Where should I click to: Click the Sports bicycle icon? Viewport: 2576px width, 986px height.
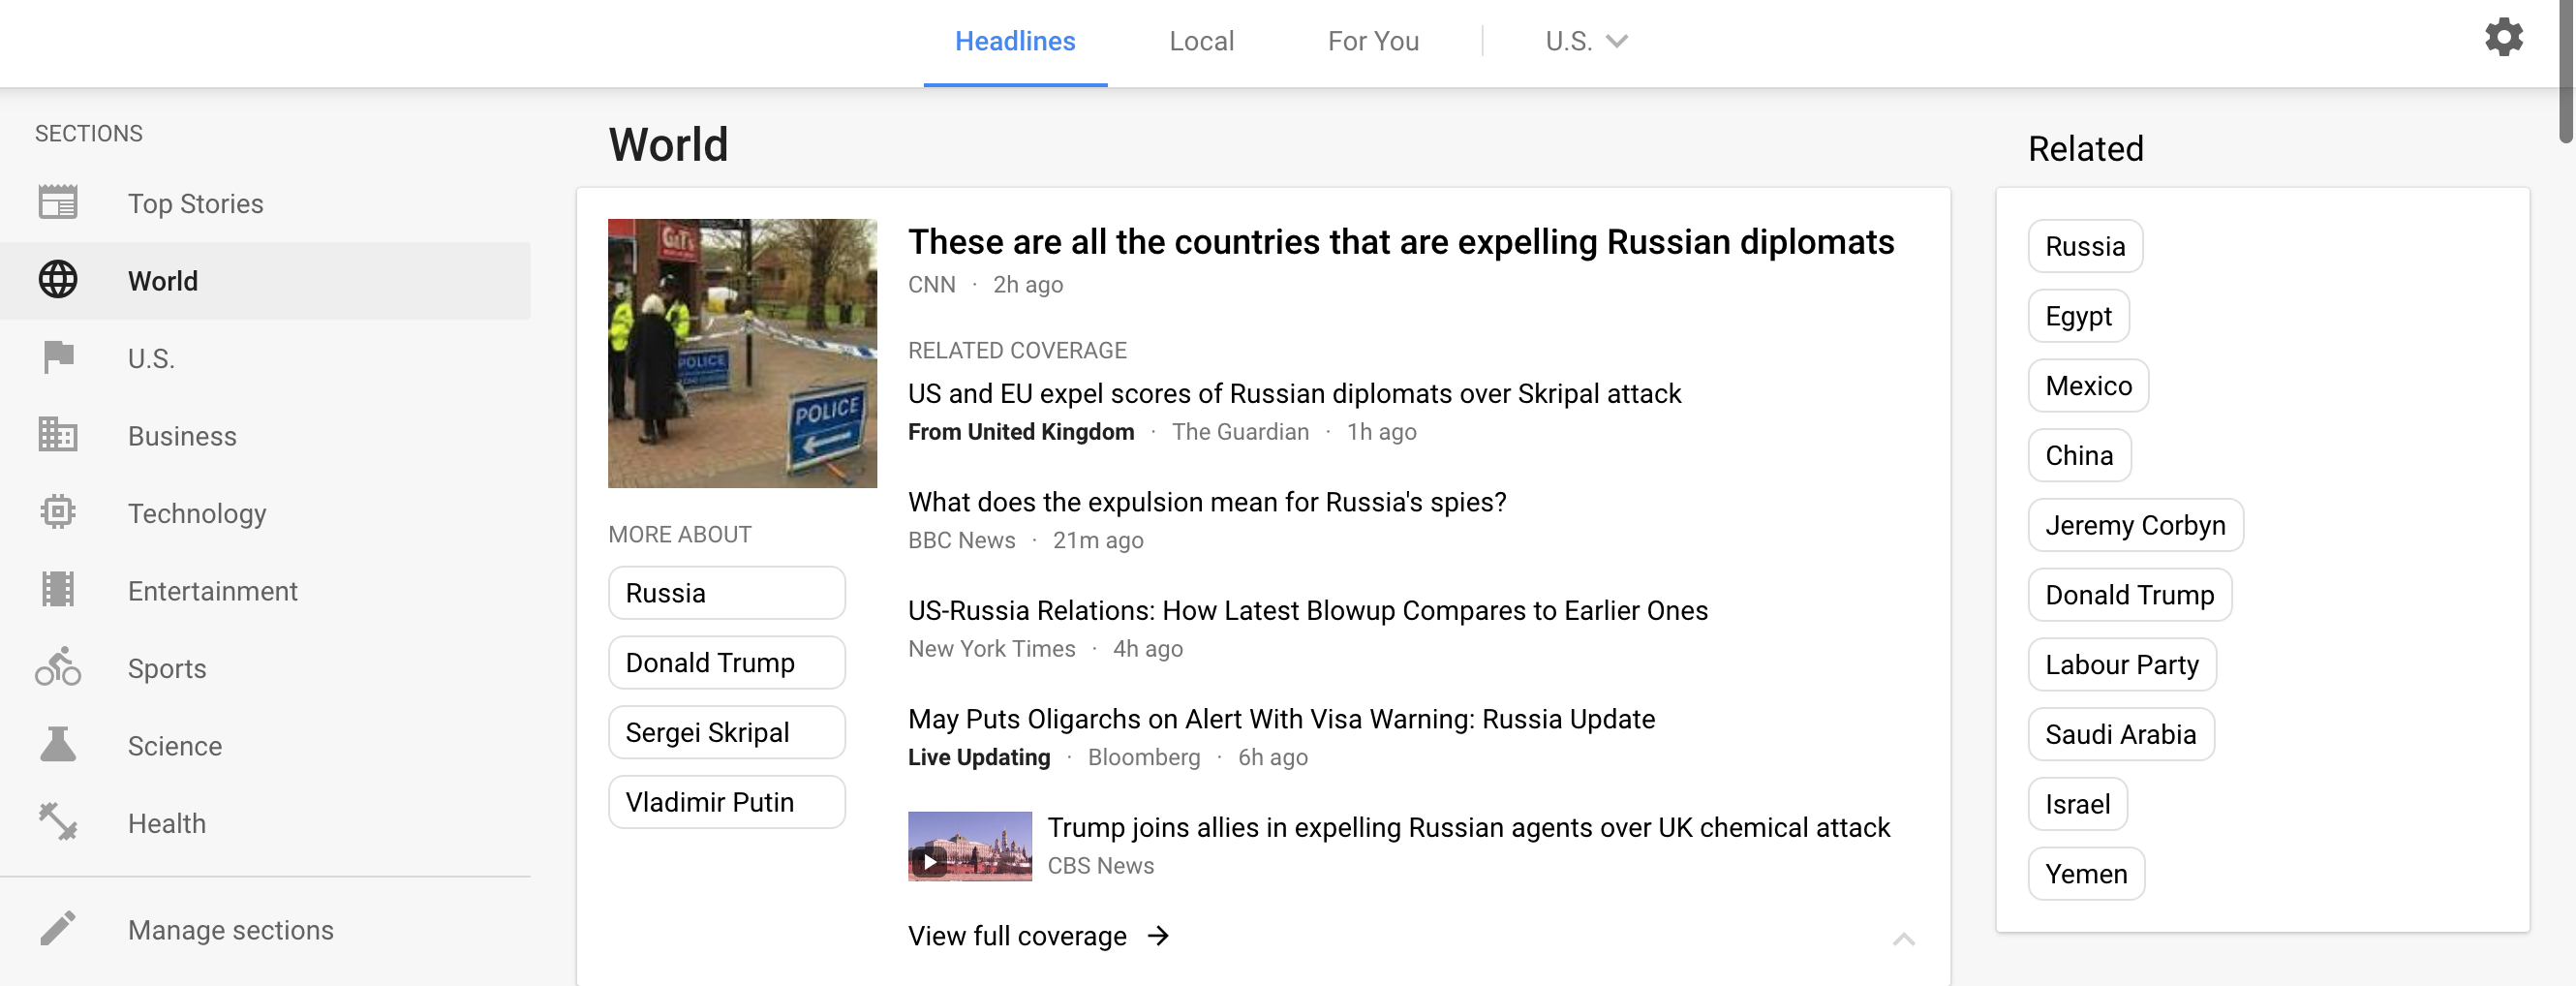coord(58,667)
